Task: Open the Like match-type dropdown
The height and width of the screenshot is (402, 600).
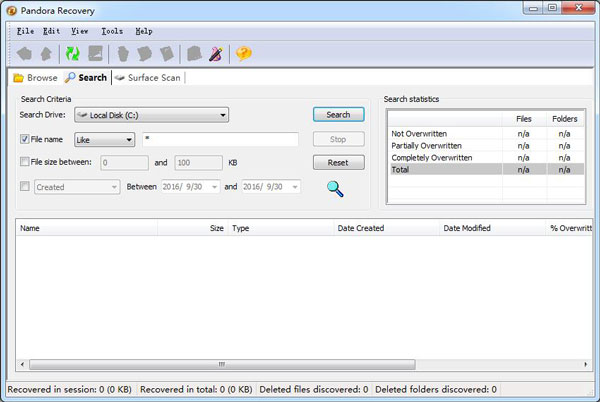Action: (x=104, y=140)
